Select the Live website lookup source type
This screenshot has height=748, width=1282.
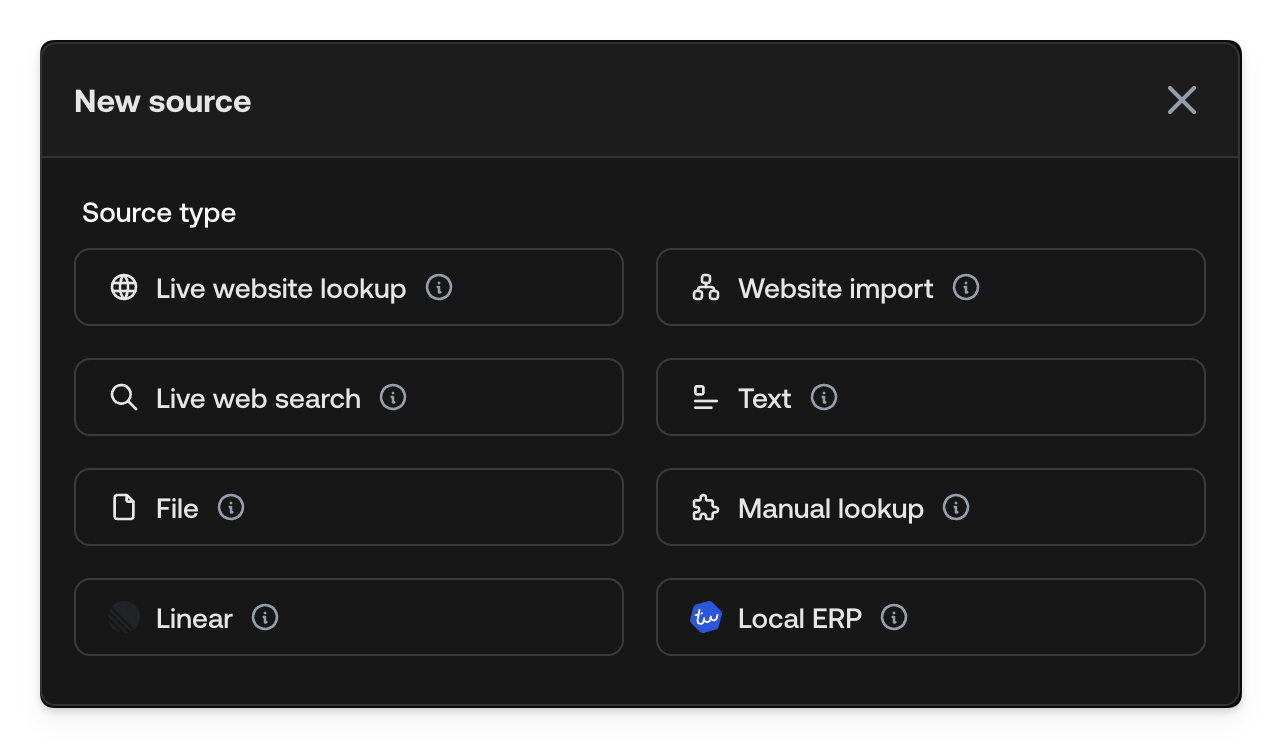(x=349, y=287)
